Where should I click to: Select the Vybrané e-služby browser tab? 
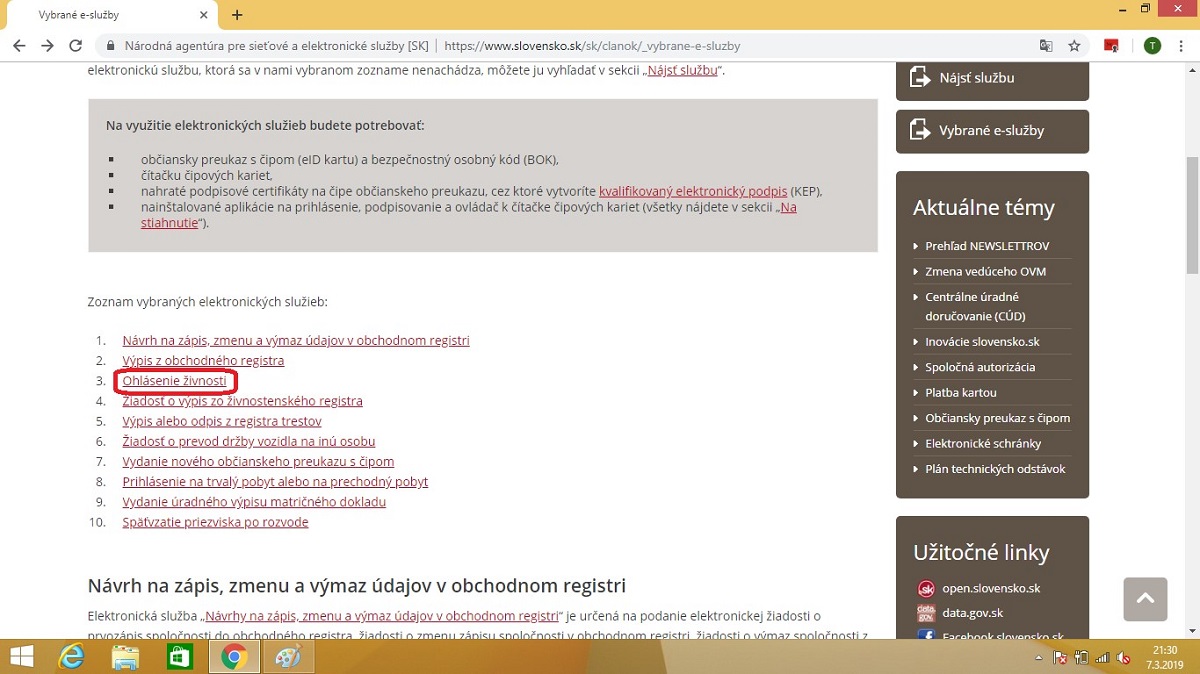[110, 16]
